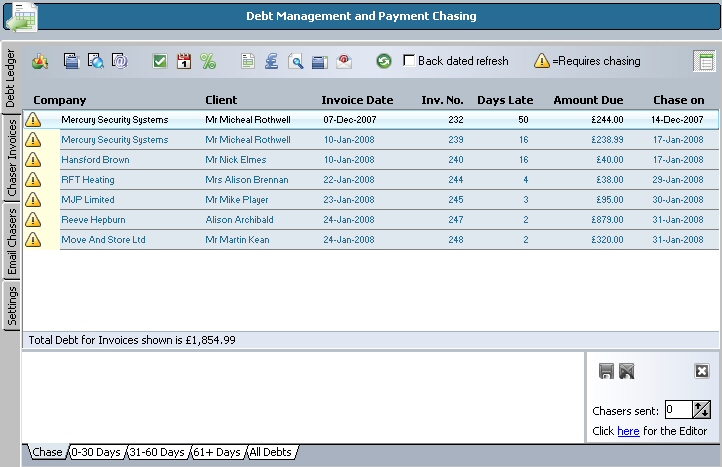Click the 'here' link for the Editor
Screen dimensions: 722x467
[628, 431]
